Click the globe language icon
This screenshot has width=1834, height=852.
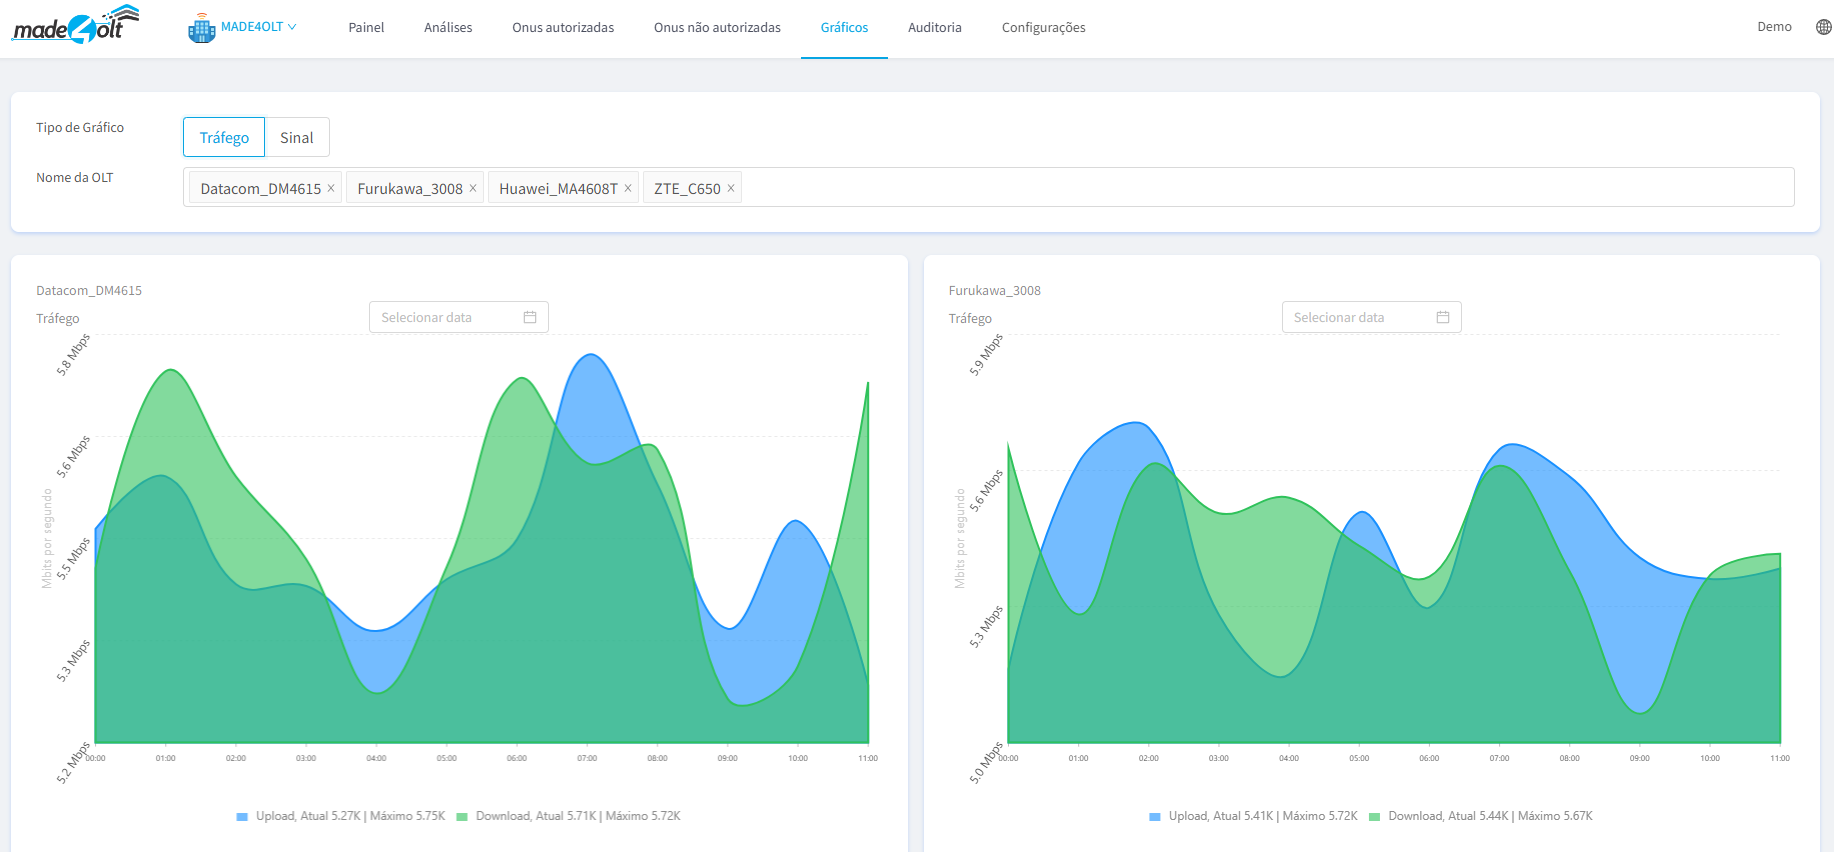pos(1823,27)
